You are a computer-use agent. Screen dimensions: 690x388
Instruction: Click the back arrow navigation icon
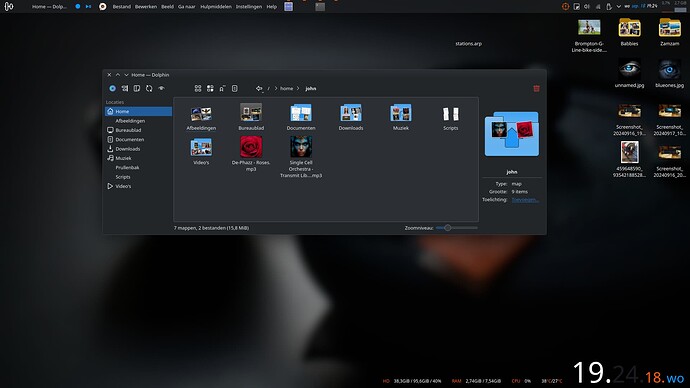259,88
